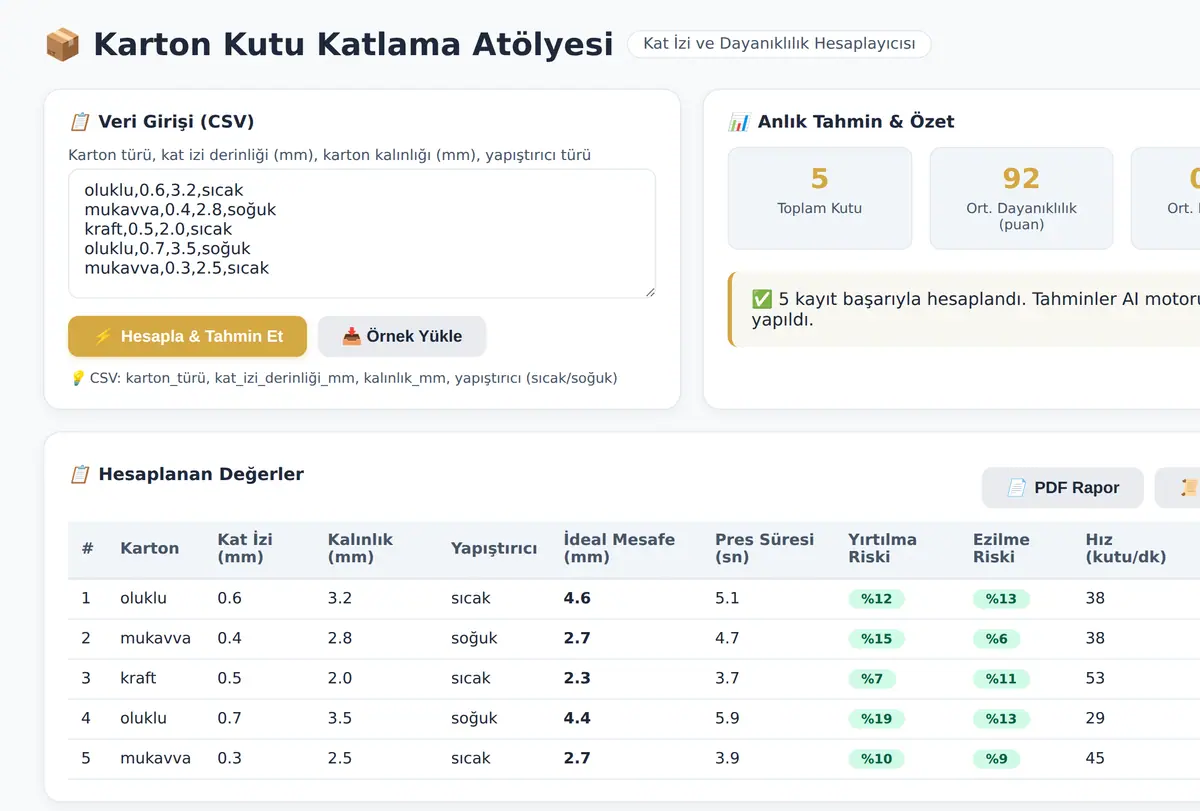The height and width of the screenshot is (811, 1200).
Task: Open the Toplam Kutu summary card
Action: click(820, 198)
